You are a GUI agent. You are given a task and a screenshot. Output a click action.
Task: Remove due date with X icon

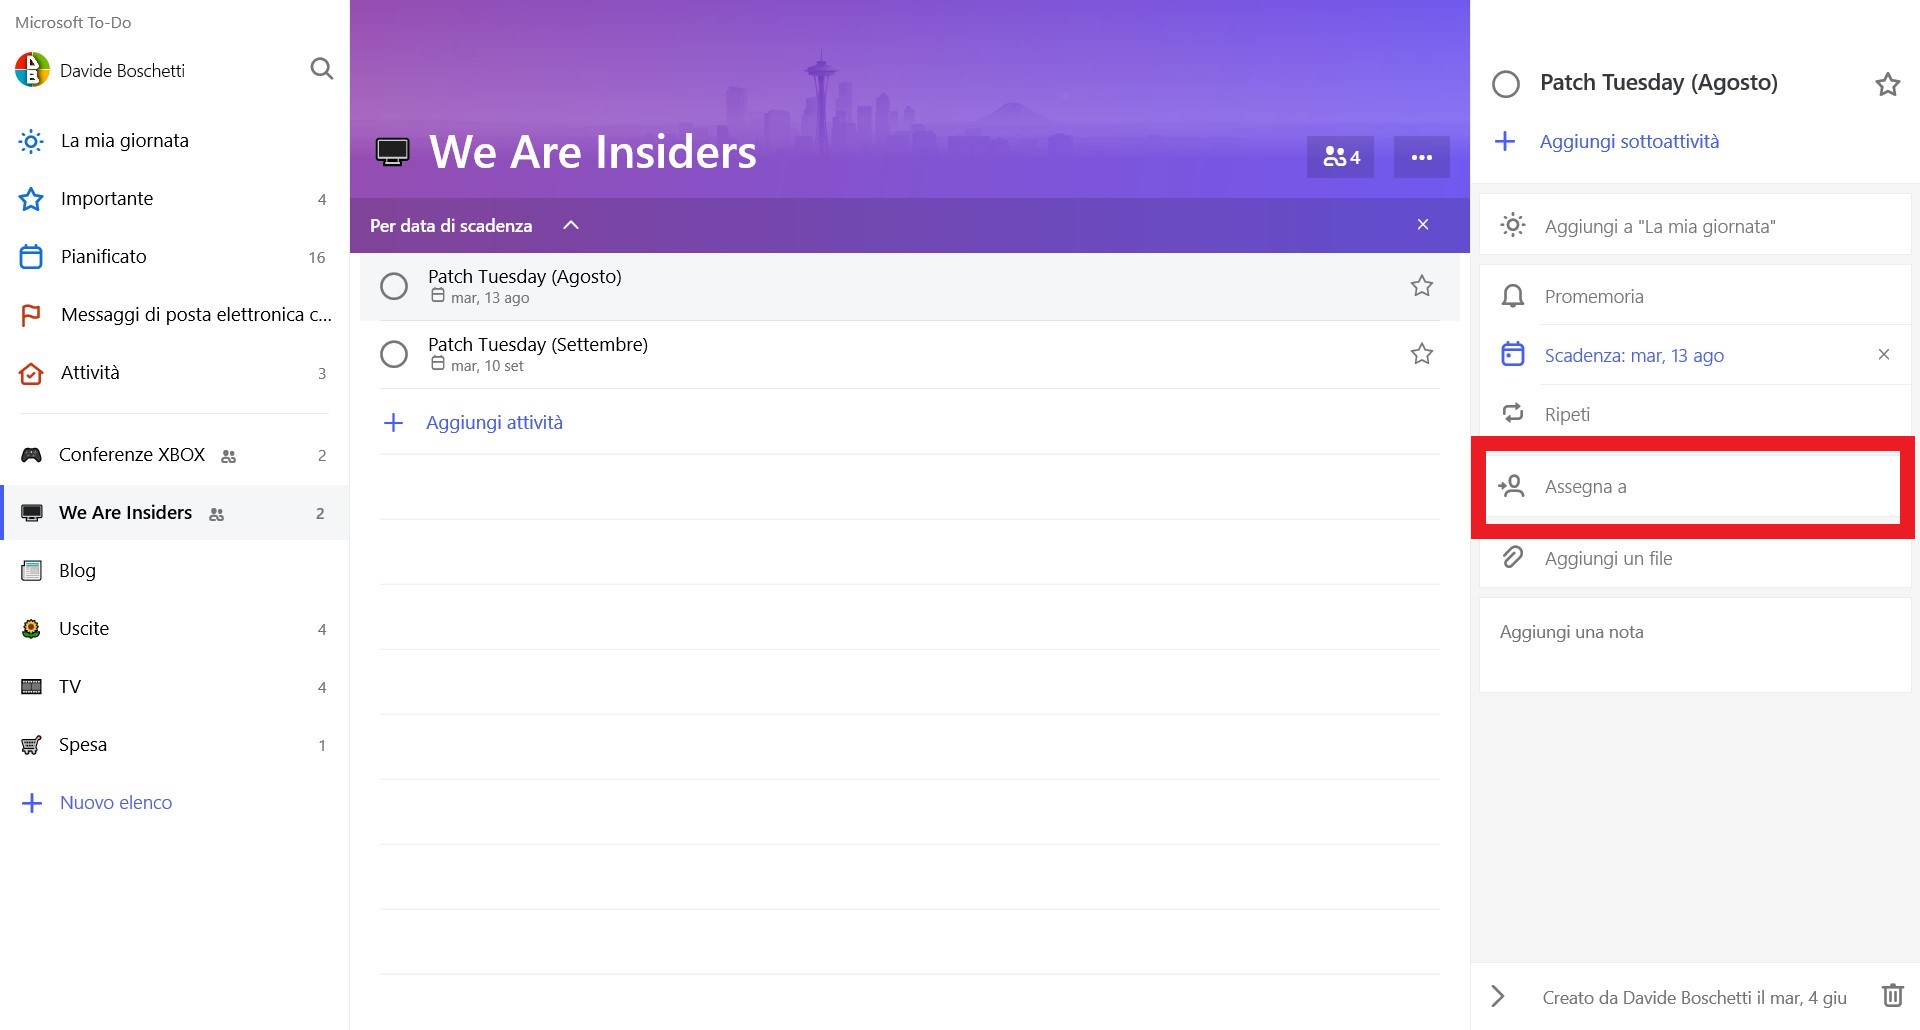click(1883, 354)
